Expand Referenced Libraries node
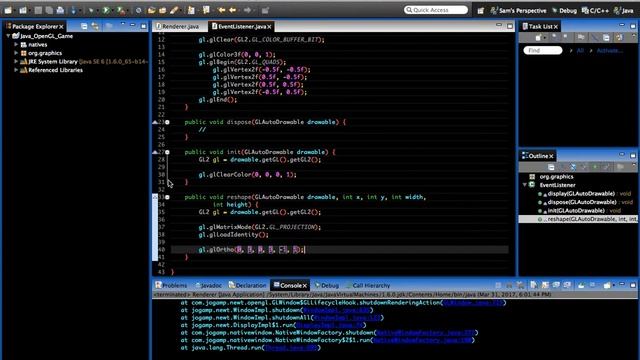The width and height of the screenshot is (640, 360). click(16, 70)
